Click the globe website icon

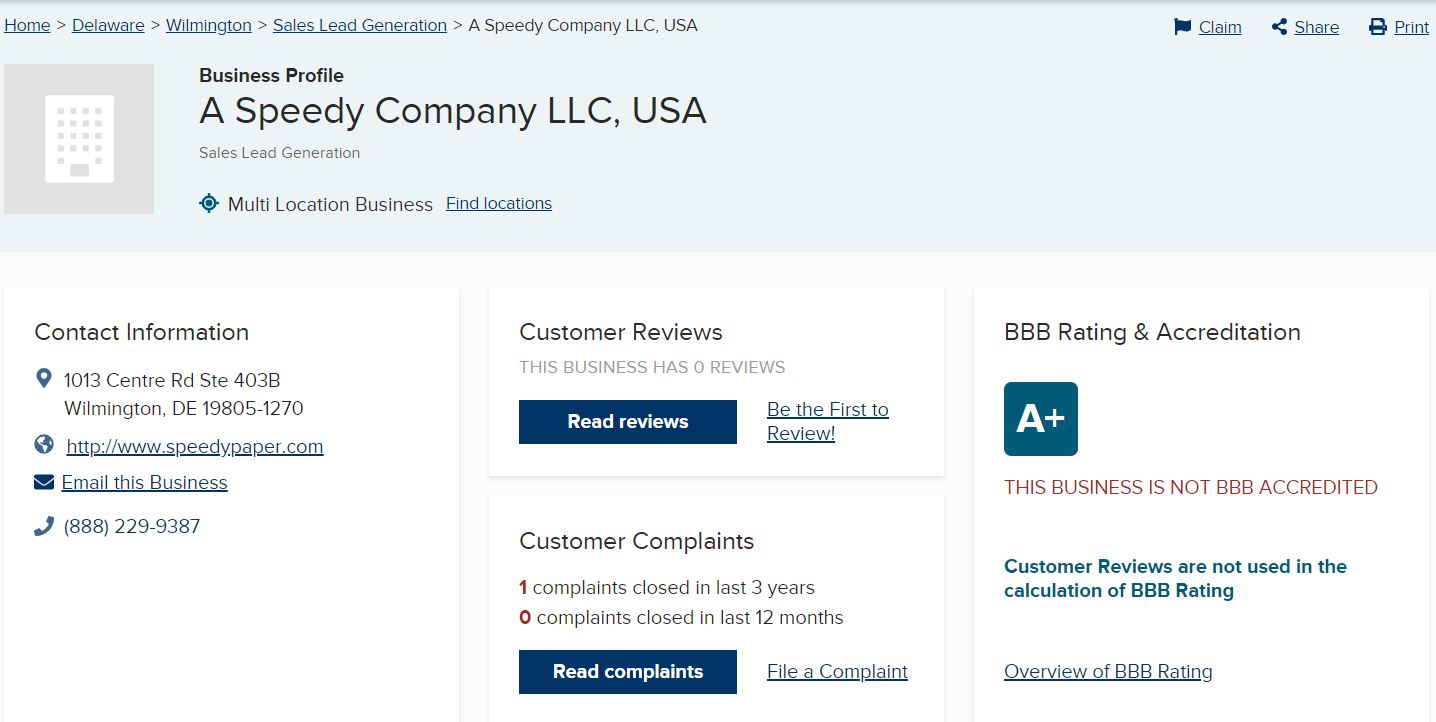click(44, 445)
